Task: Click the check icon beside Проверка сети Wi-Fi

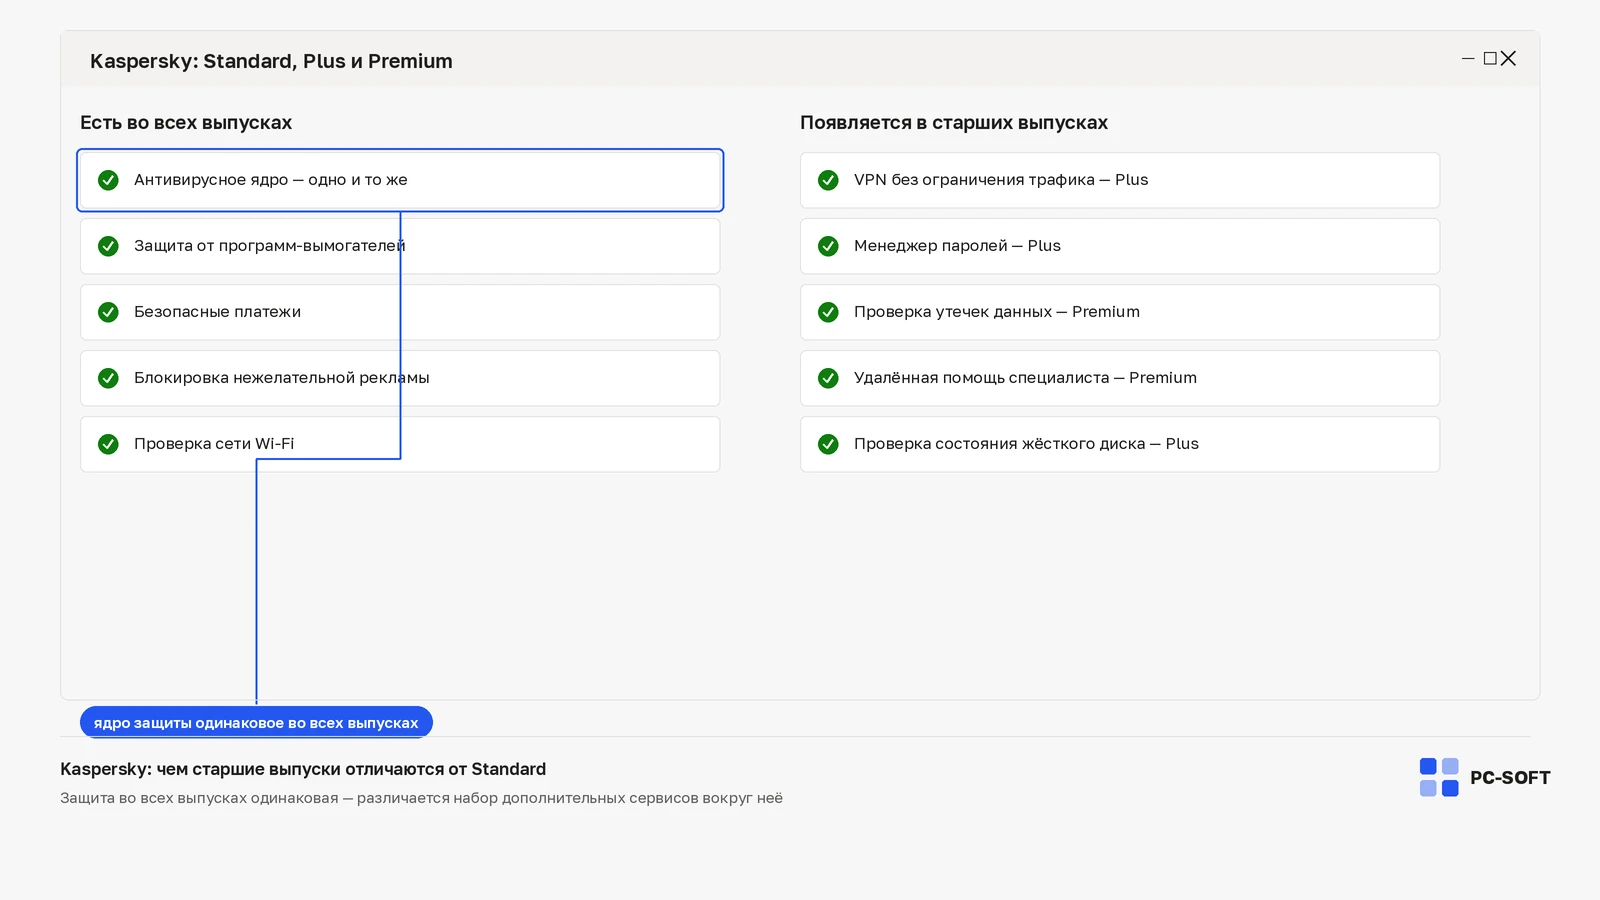Action: [x=108, y=444]
